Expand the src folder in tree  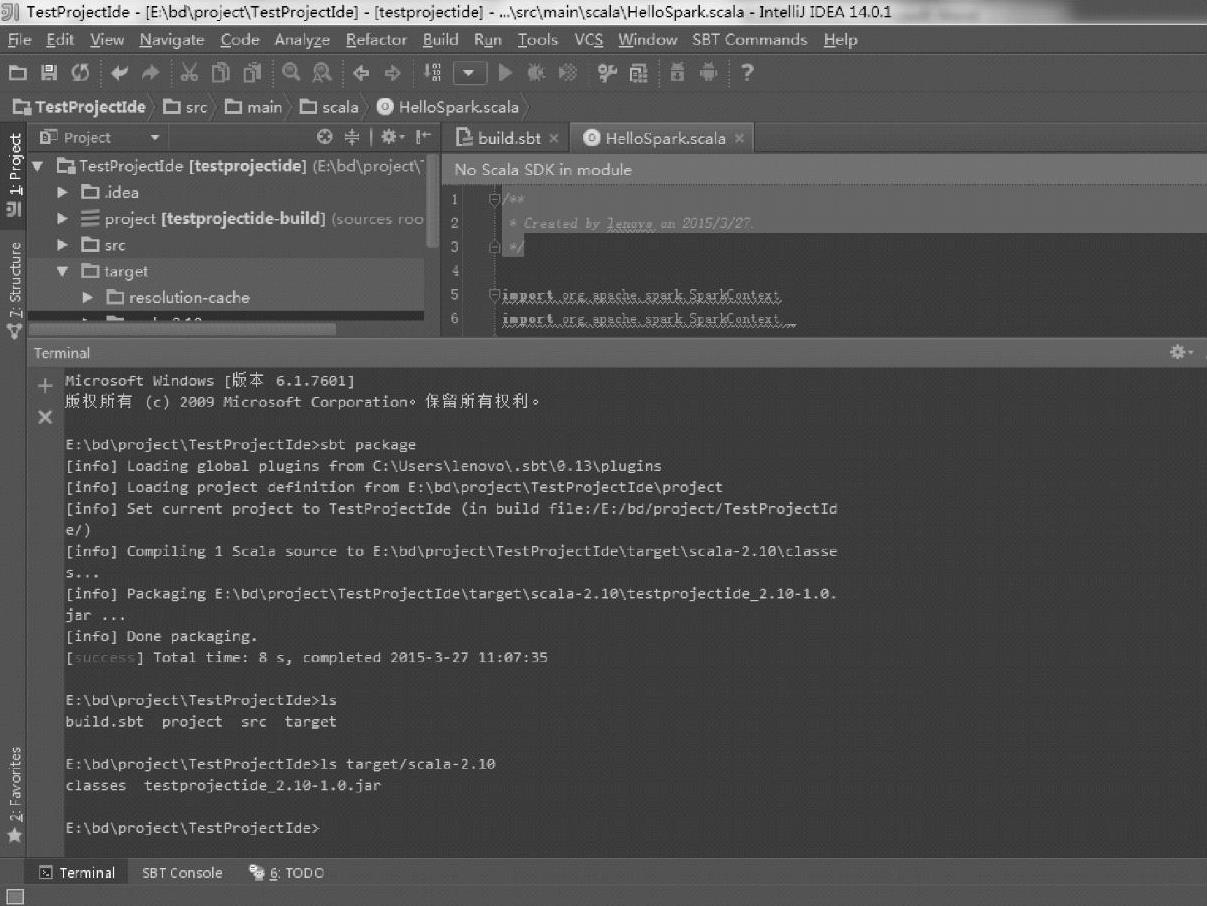click(63, 245)
